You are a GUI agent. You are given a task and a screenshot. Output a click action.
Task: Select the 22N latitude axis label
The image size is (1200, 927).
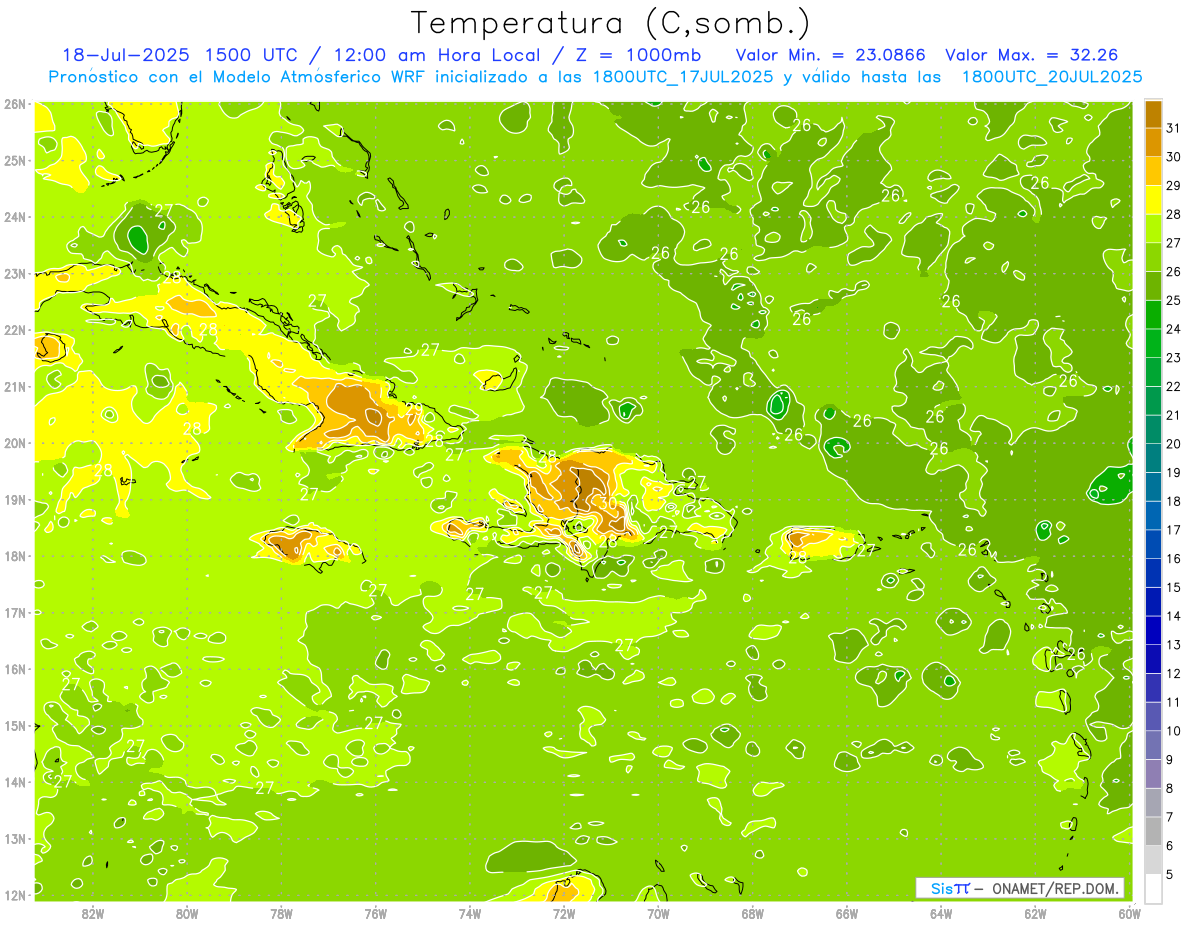coord(15,330)
